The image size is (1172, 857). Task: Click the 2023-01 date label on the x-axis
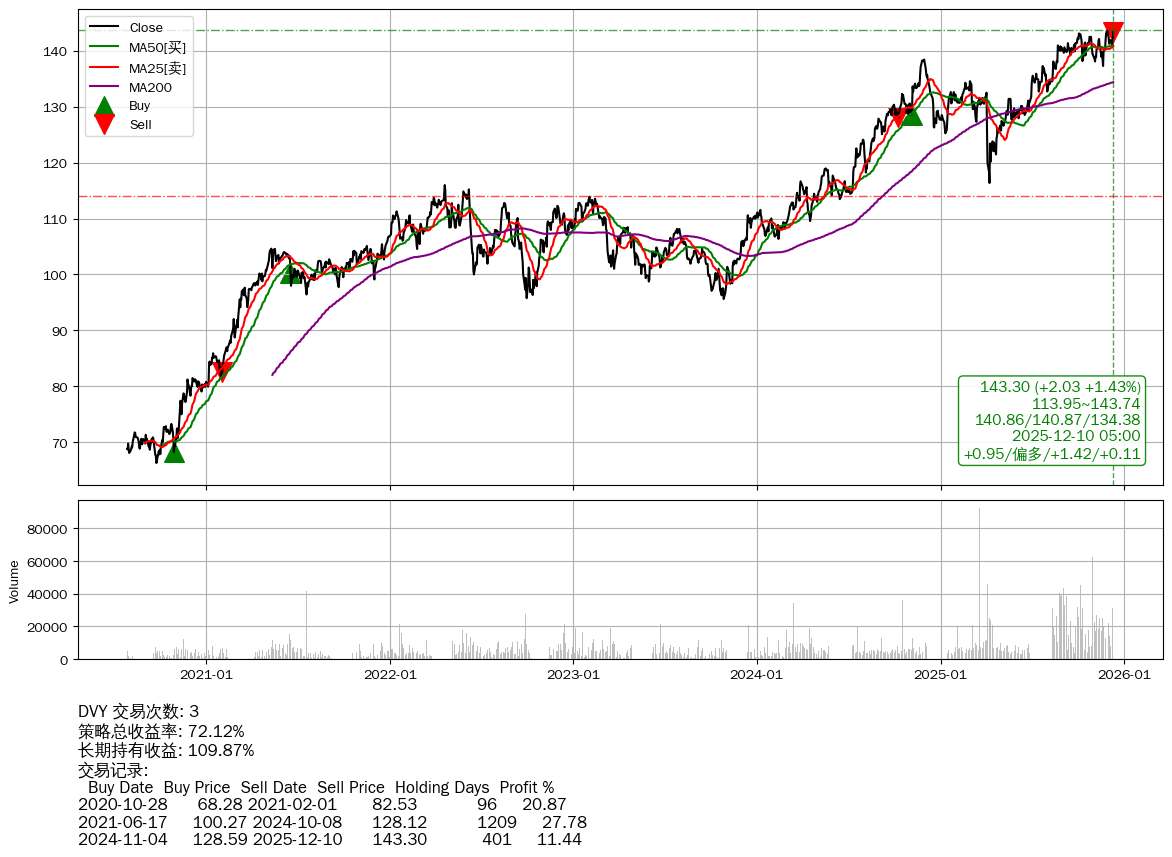point(573,675)
